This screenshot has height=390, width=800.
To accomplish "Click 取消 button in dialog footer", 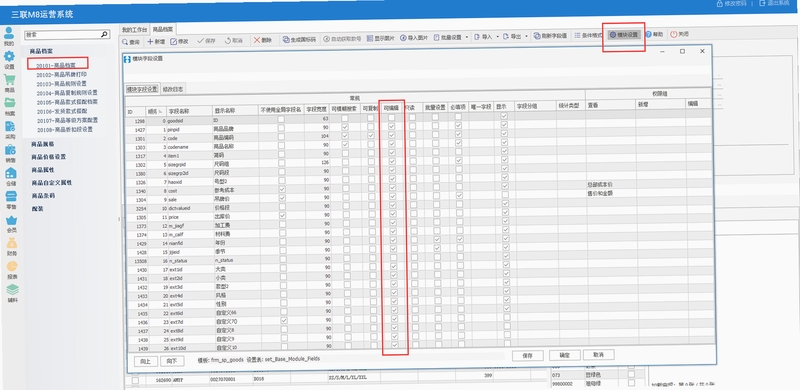I will pyautogui.click(x=598, y=354).
